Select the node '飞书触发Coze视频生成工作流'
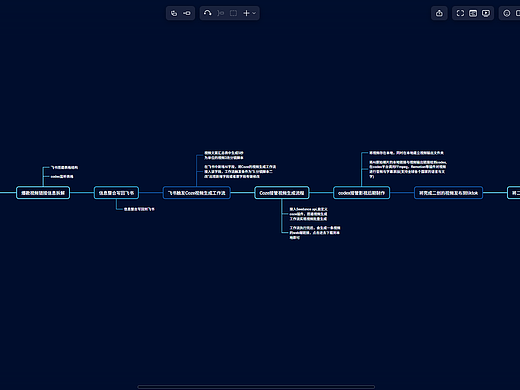The height and width of the screenshot is (390, 520). pyautogui.click(x=197, y=193)
